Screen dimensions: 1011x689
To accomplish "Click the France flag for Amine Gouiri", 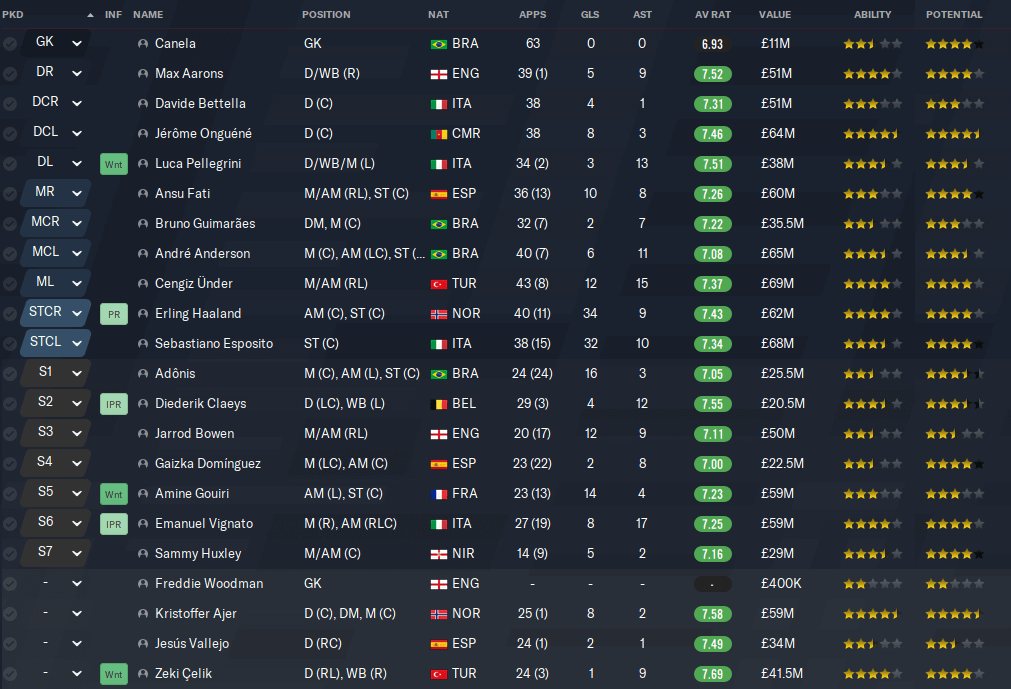I will [x=438, y=494].
